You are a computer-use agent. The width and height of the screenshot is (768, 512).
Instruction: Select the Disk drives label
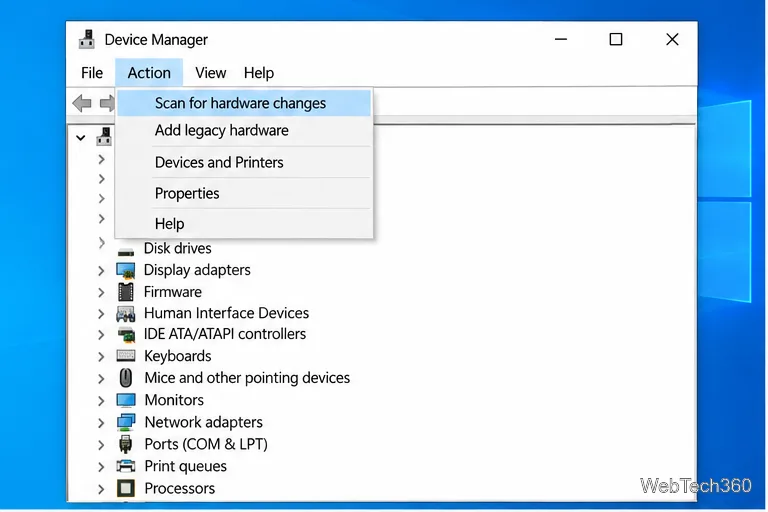[177, 248]
